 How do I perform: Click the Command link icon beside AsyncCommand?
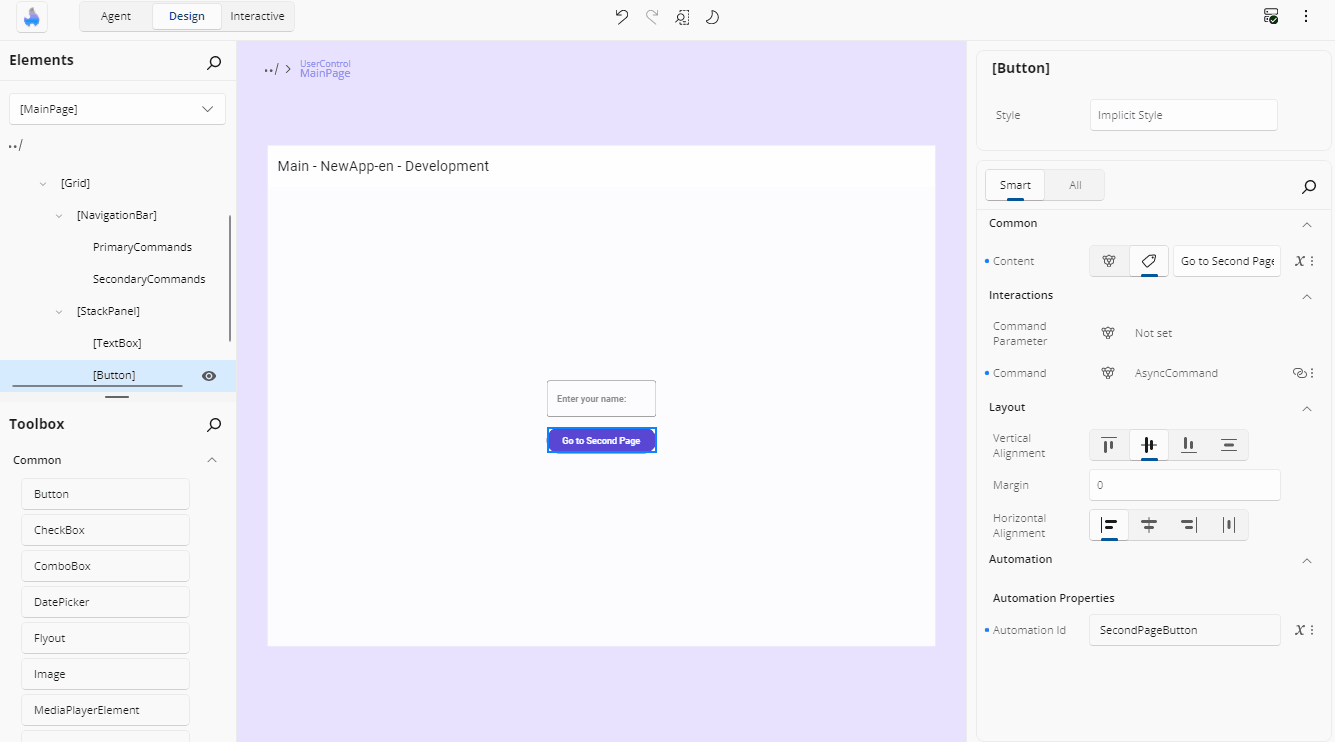click(1300, 373)
